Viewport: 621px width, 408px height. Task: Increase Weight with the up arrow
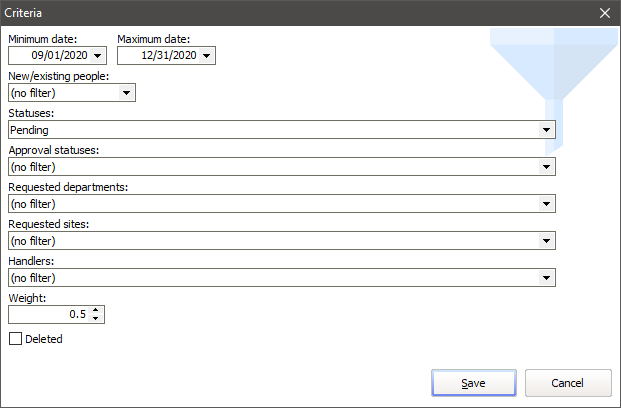pos(95,310)
